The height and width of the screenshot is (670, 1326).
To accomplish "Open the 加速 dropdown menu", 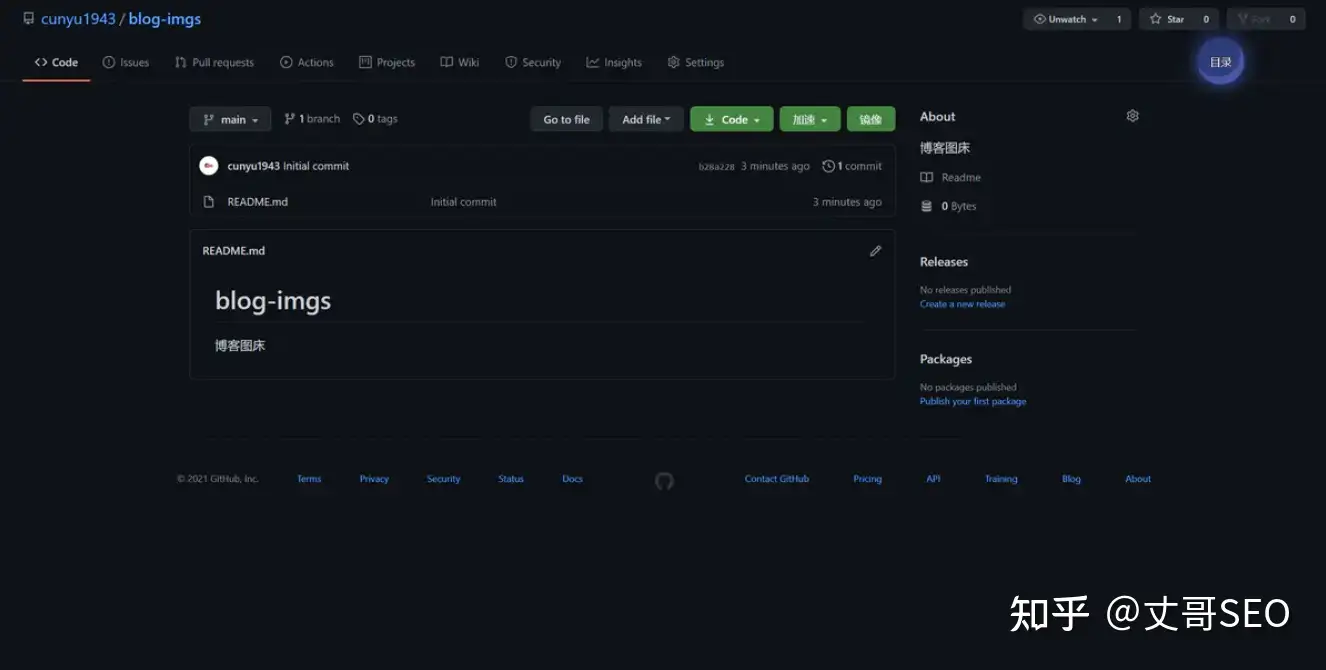I will (x=809, y=120).
